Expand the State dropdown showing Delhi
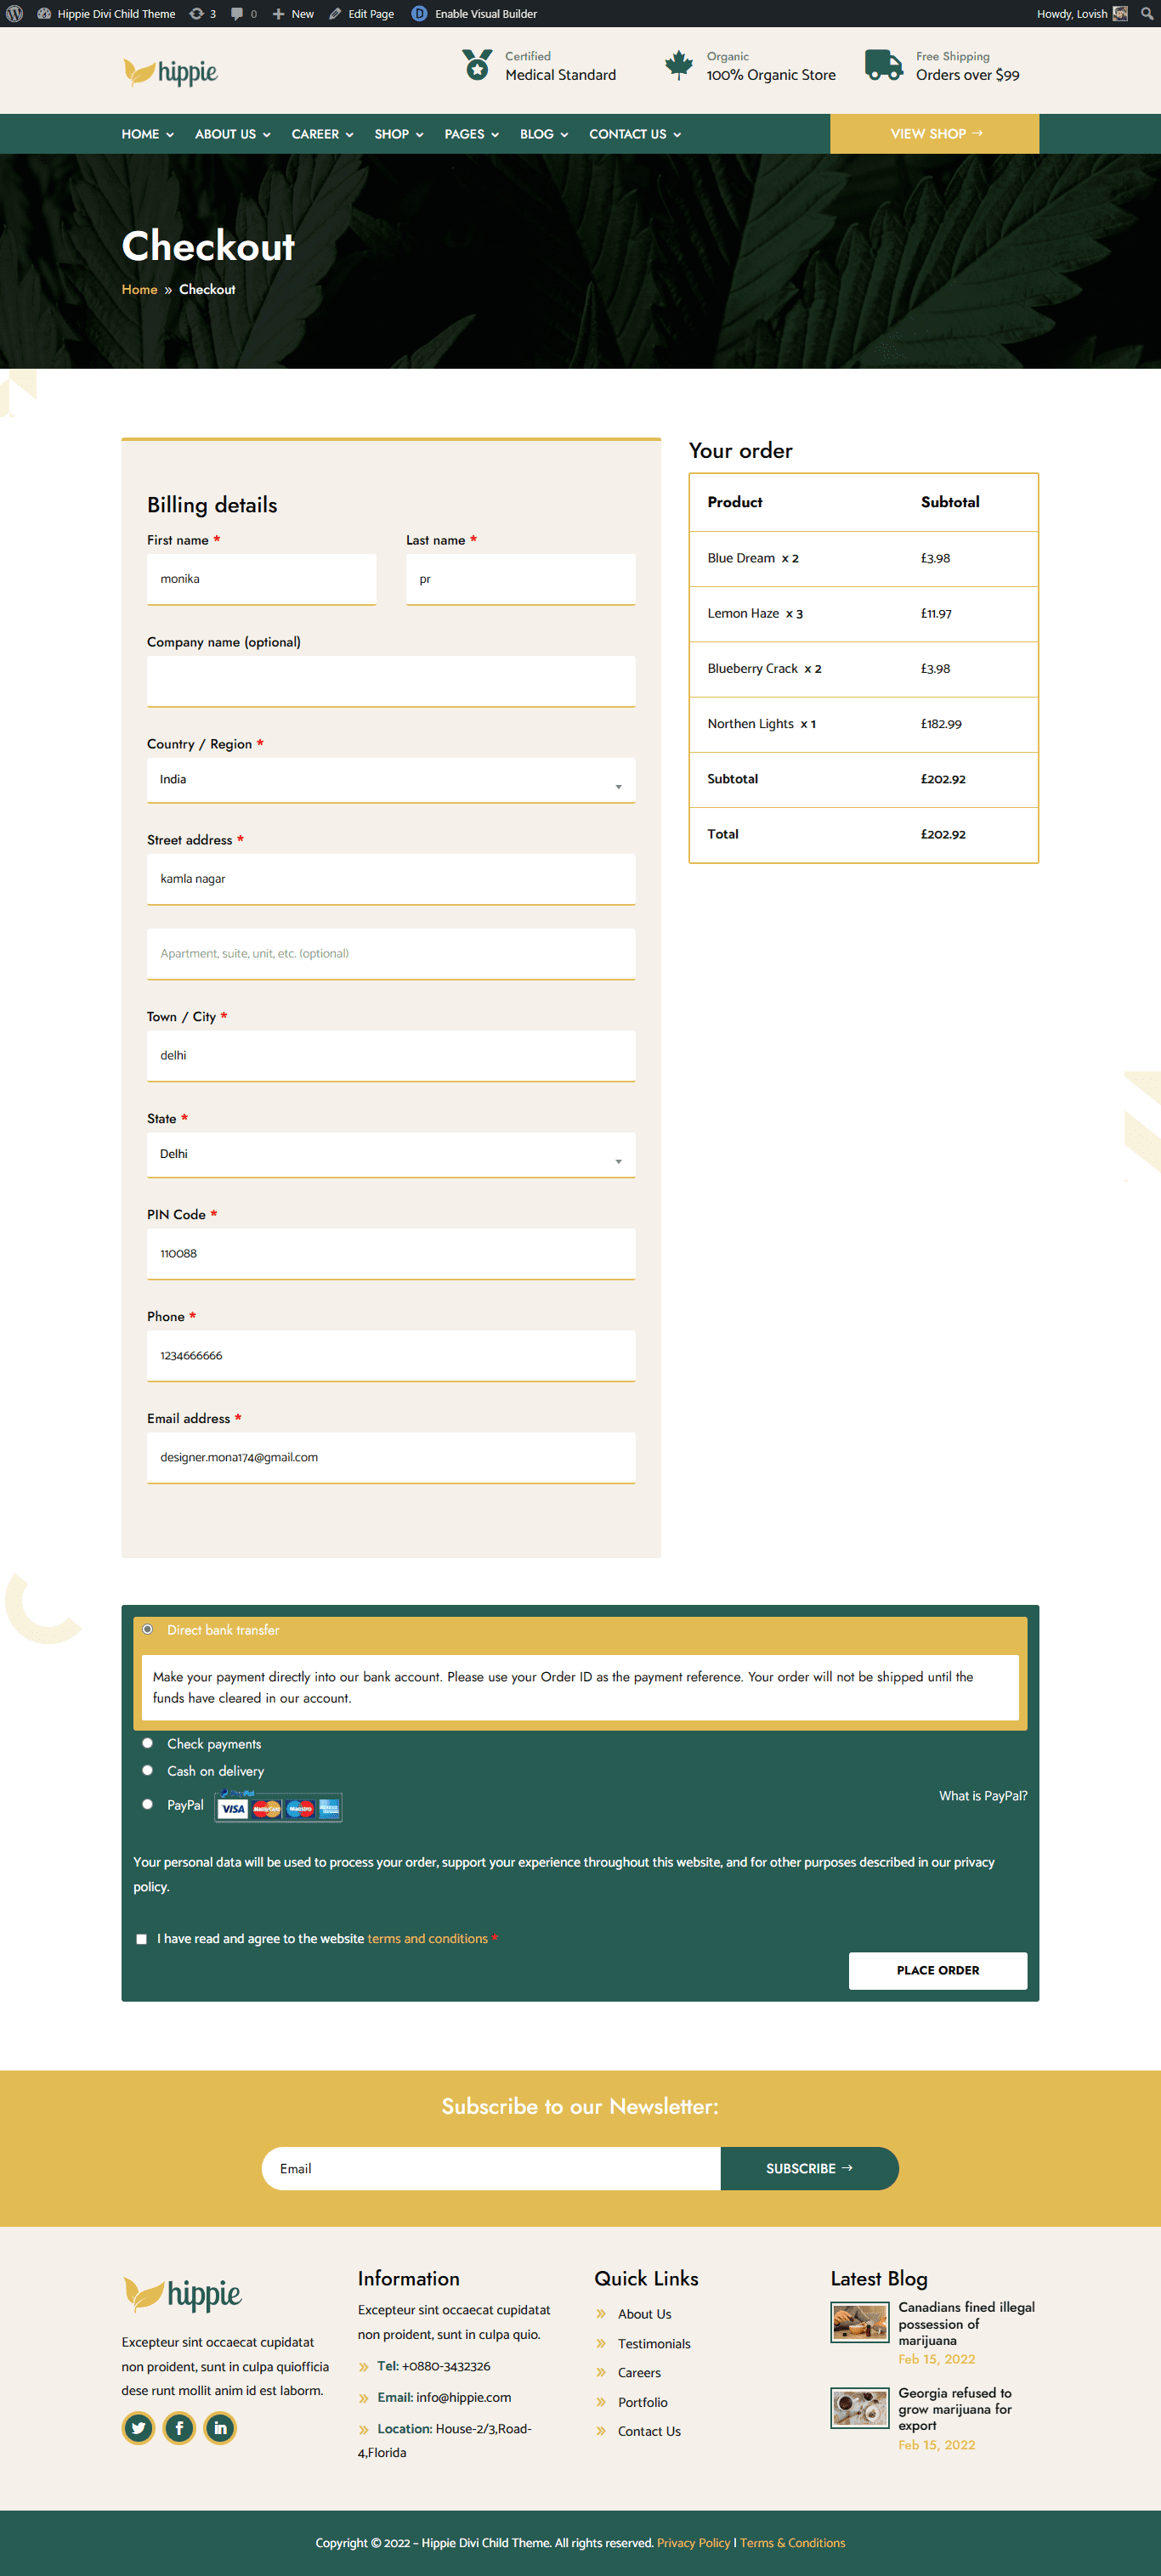The height and width of the screenshot is (2576, 1161). [390, 1154]
